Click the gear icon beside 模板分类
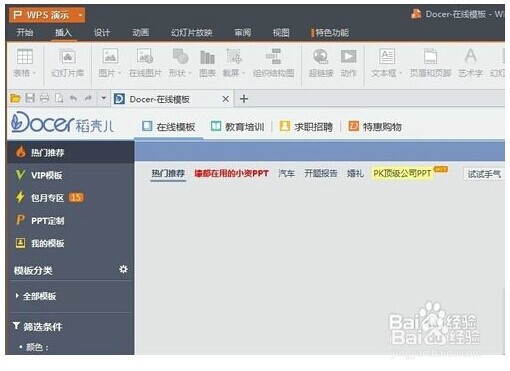 (x=123, y=269)
